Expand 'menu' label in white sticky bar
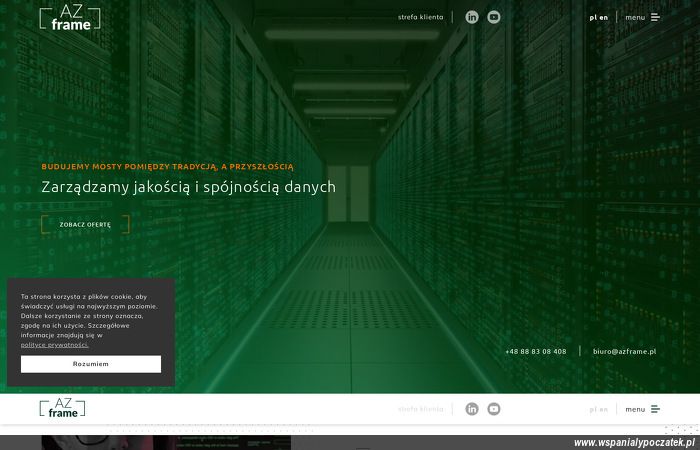Image resolution: width=700 pixels, height=450 pixels. [x=635, y=409]
